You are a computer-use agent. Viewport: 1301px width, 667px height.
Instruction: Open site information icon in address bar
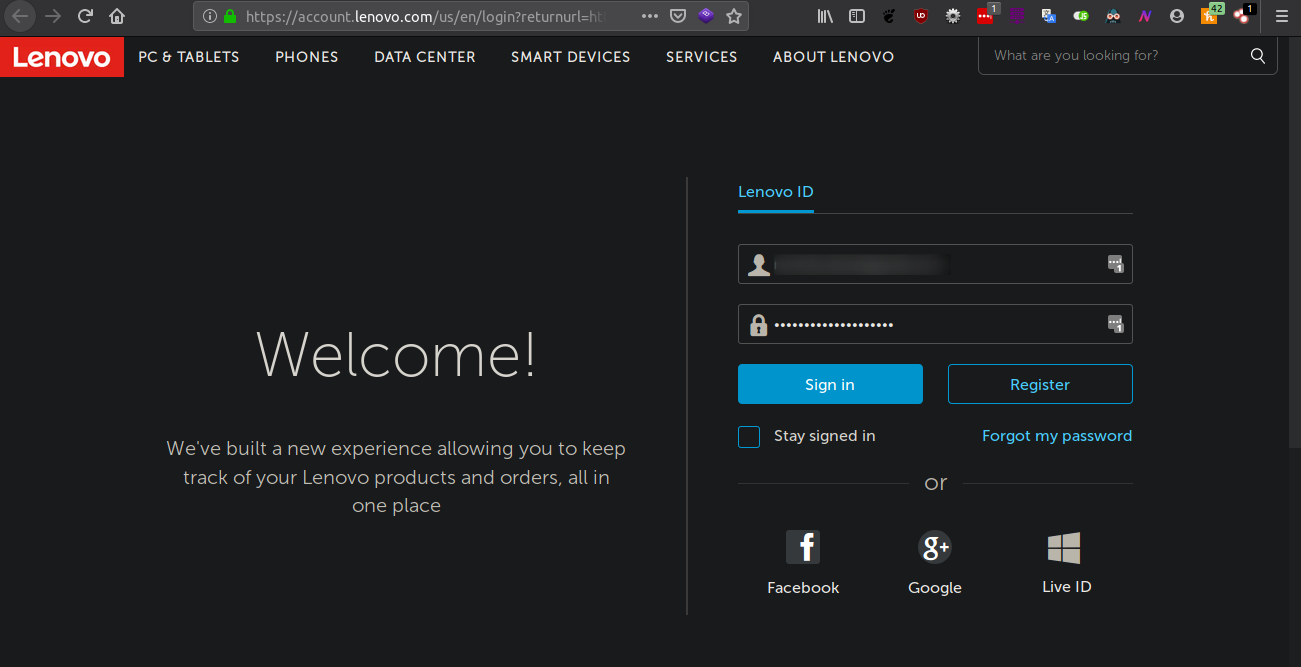coord(209,16)
